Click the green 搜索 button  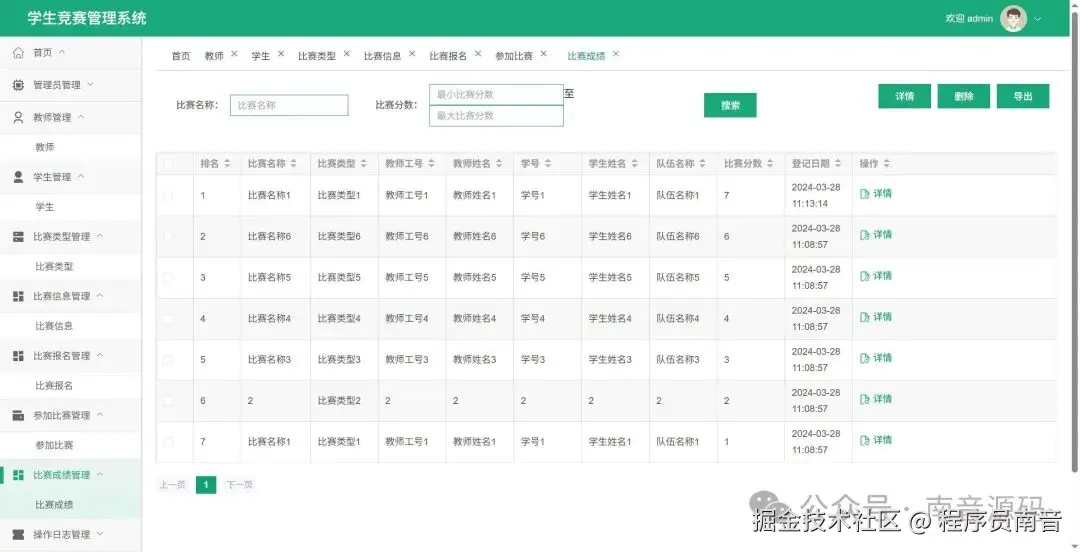pyautogui.click(x=730, y=105)
